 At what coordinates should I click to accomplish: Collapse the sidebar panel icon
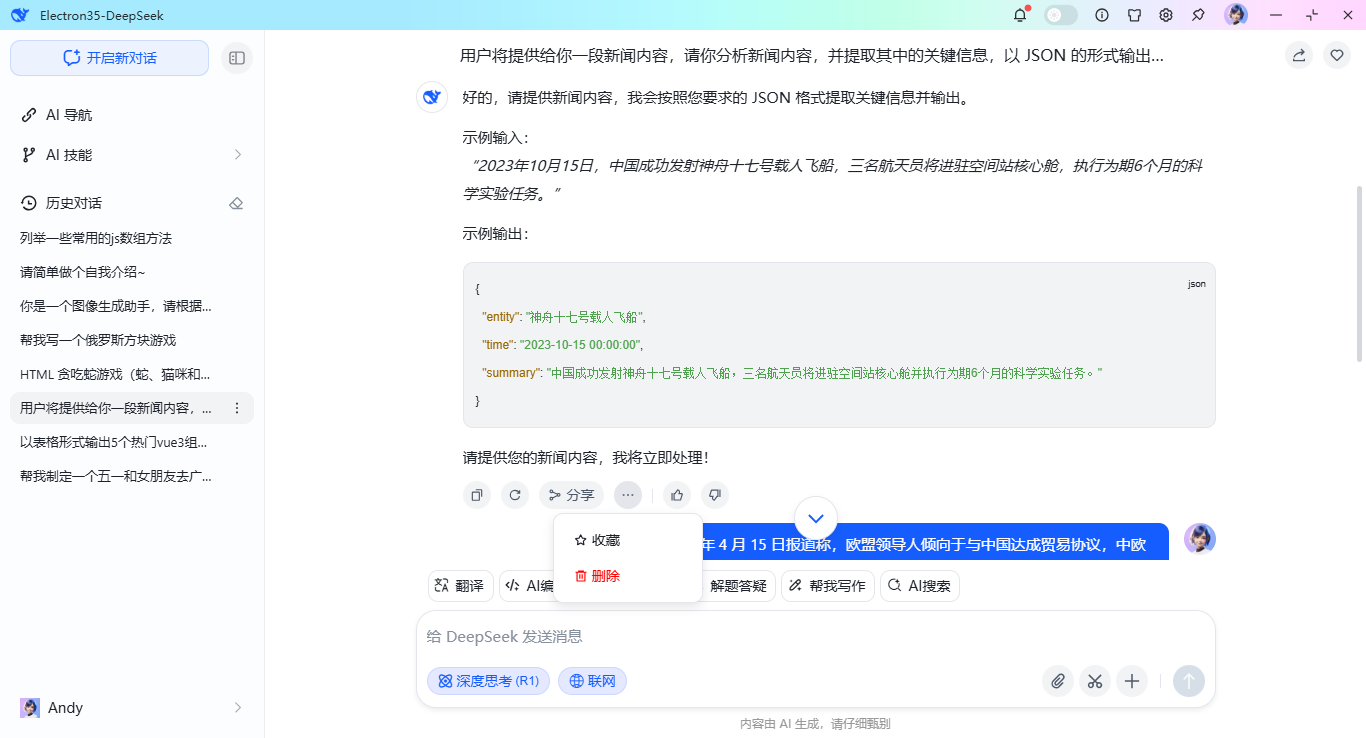pos(237,58)
